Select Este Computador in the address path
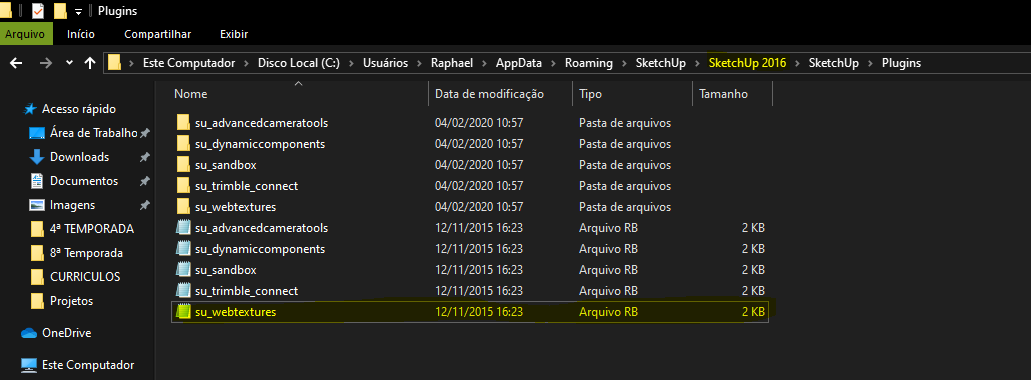 [189, 63]
